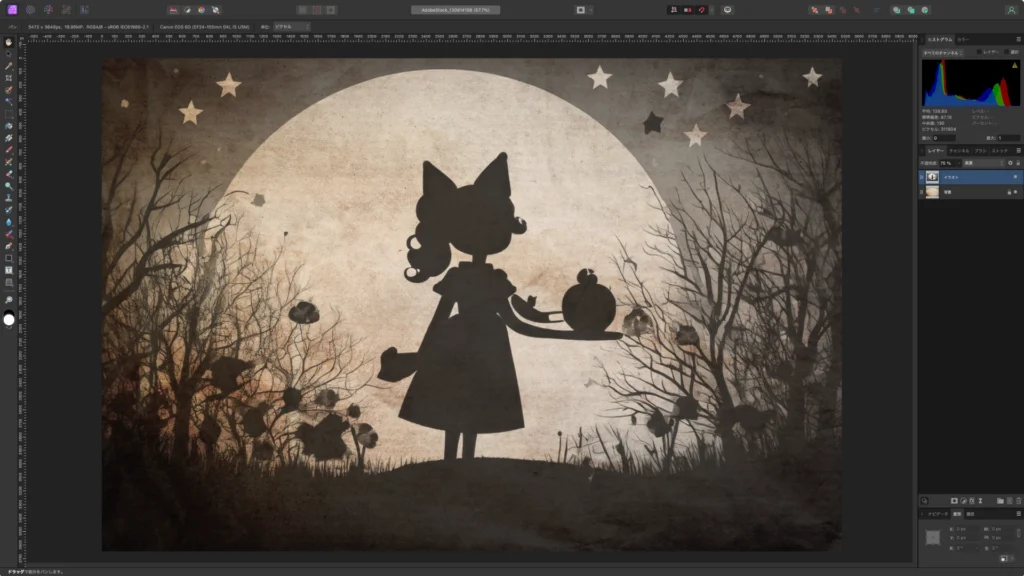The image size is (1024, 576).
Task: Click the Auto White Balance icon
Action: (216, 10)
